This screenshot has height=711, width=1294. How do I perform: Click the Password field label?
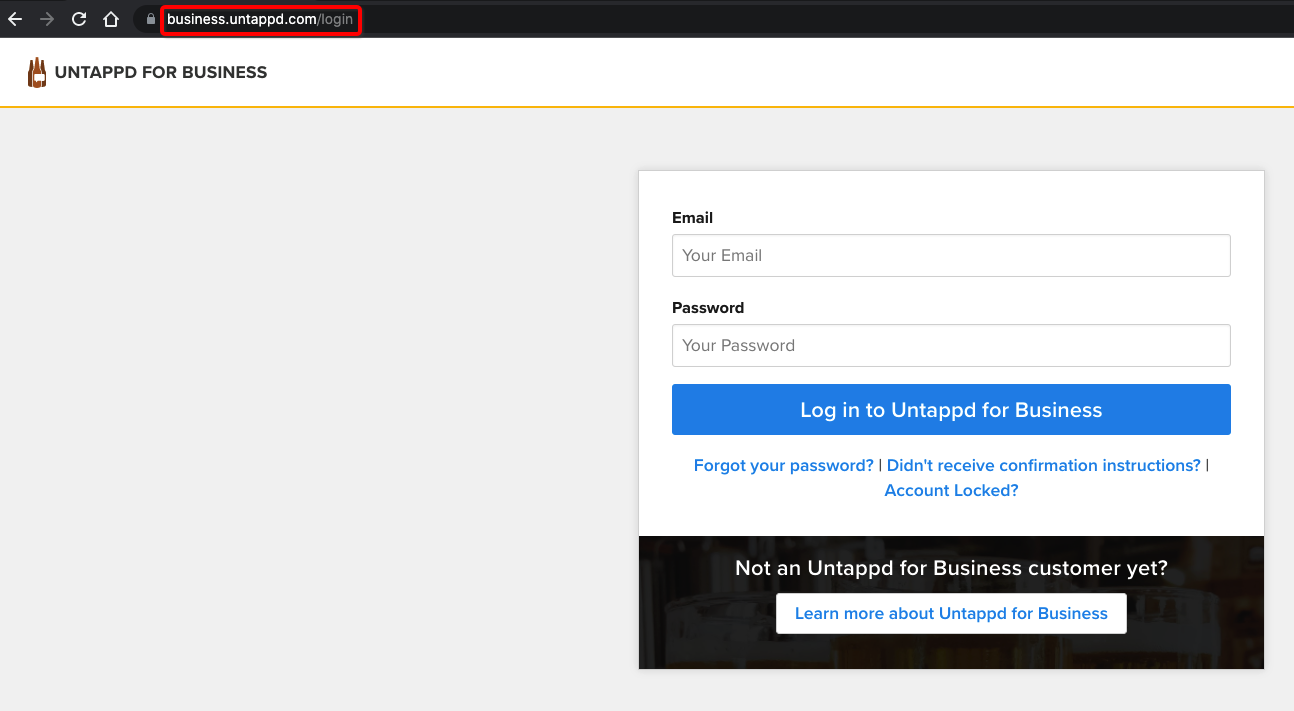[708, 307]
